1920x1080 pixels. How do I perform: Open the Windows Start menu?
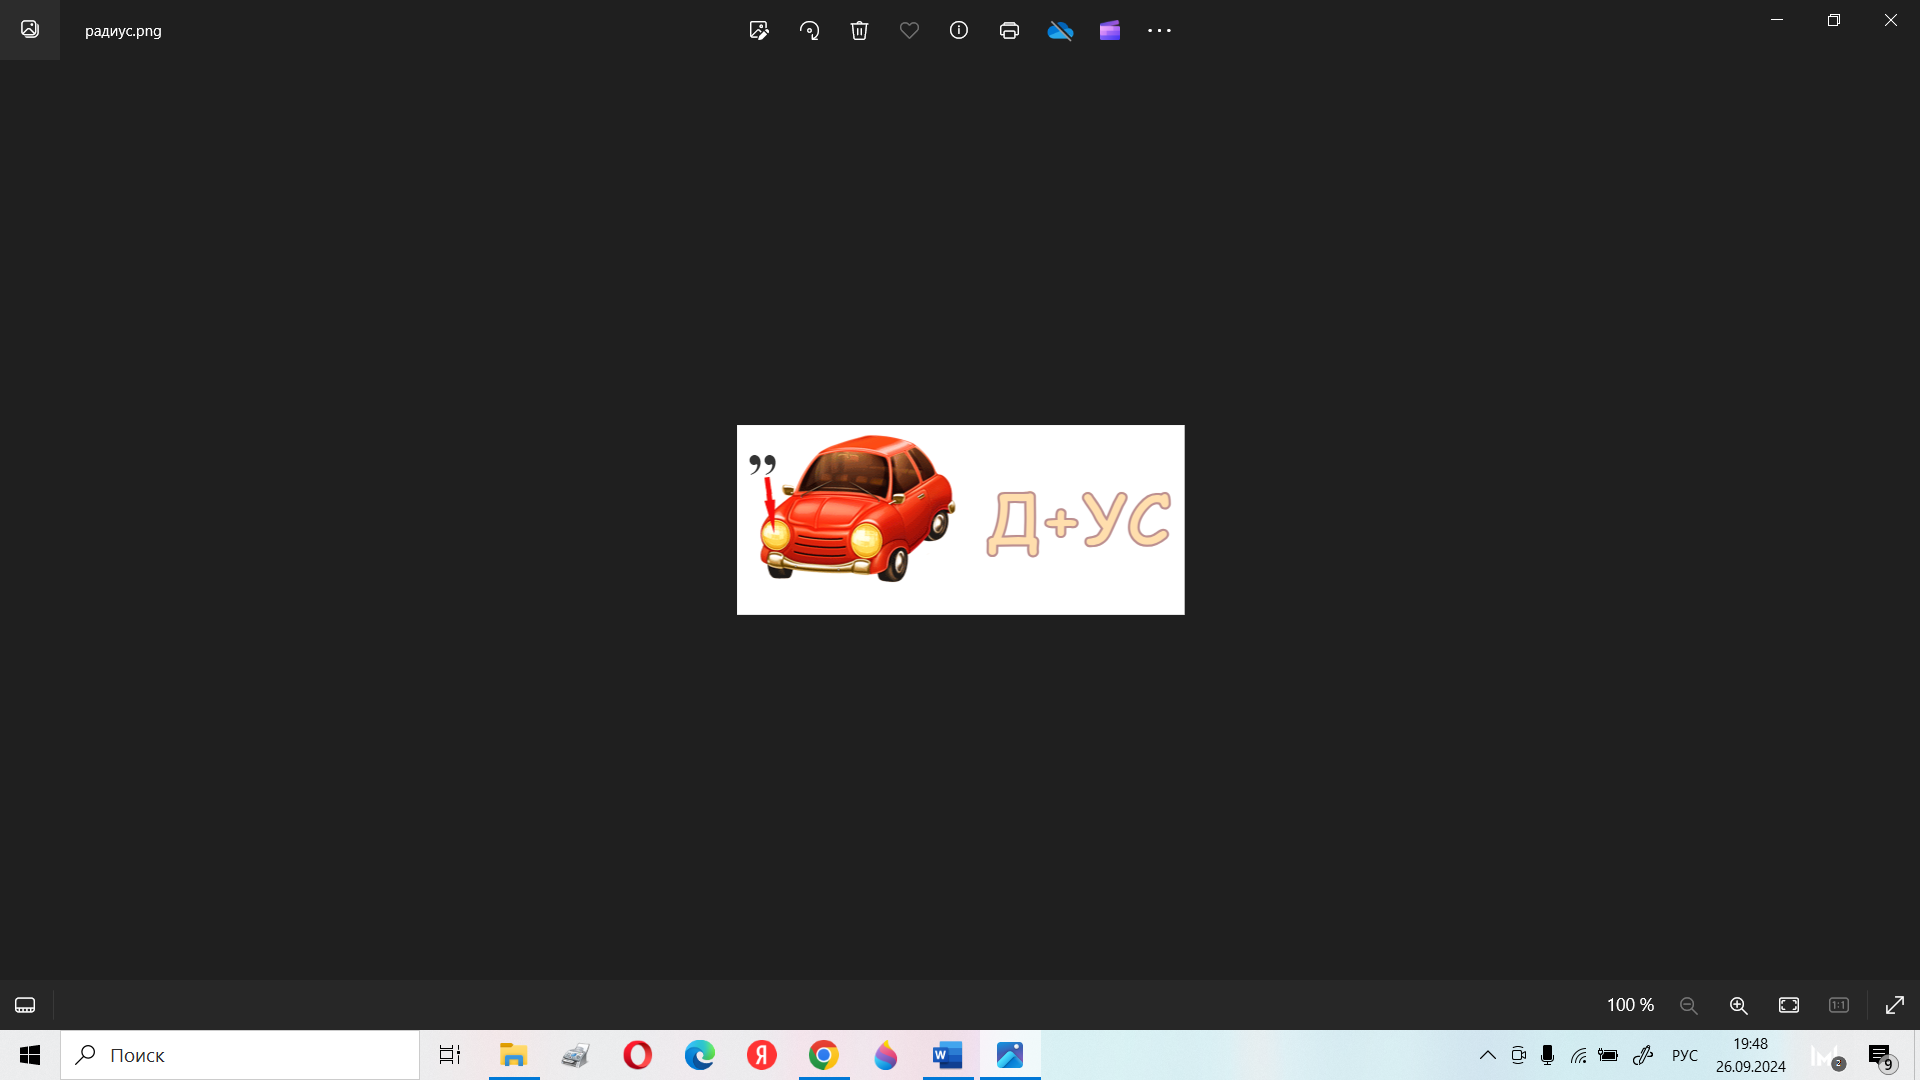pos(30,1055)
